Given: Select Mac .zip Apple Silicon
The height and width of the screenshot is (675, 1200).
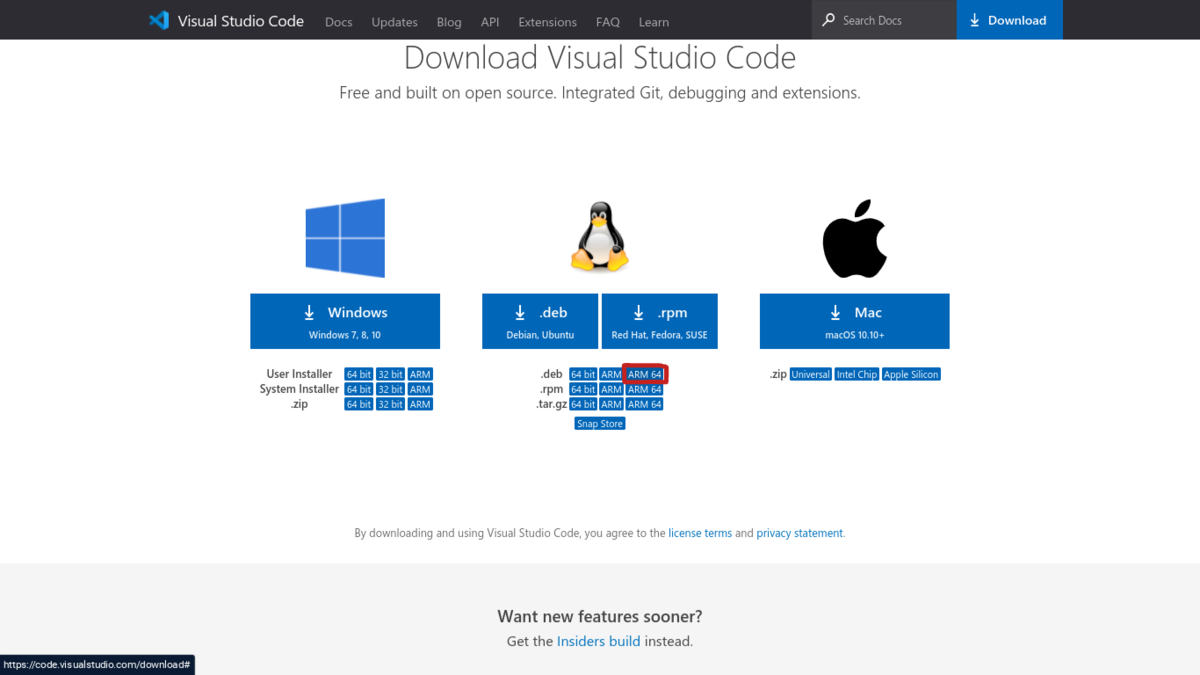Looking at the screenshot, I should [x=911, y=375].
